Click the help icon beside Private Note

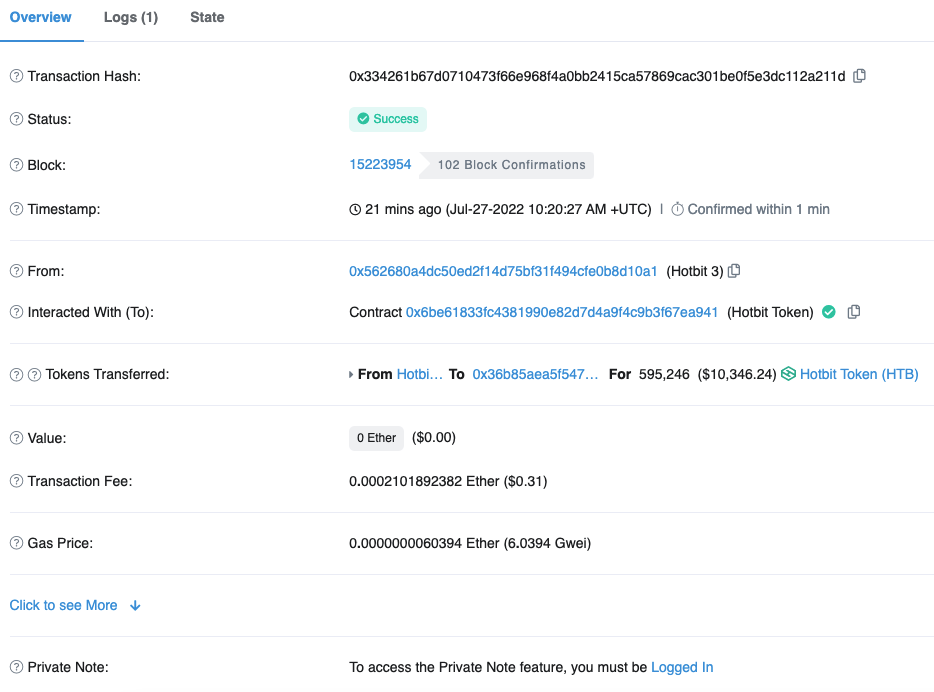tap(16, 668)
